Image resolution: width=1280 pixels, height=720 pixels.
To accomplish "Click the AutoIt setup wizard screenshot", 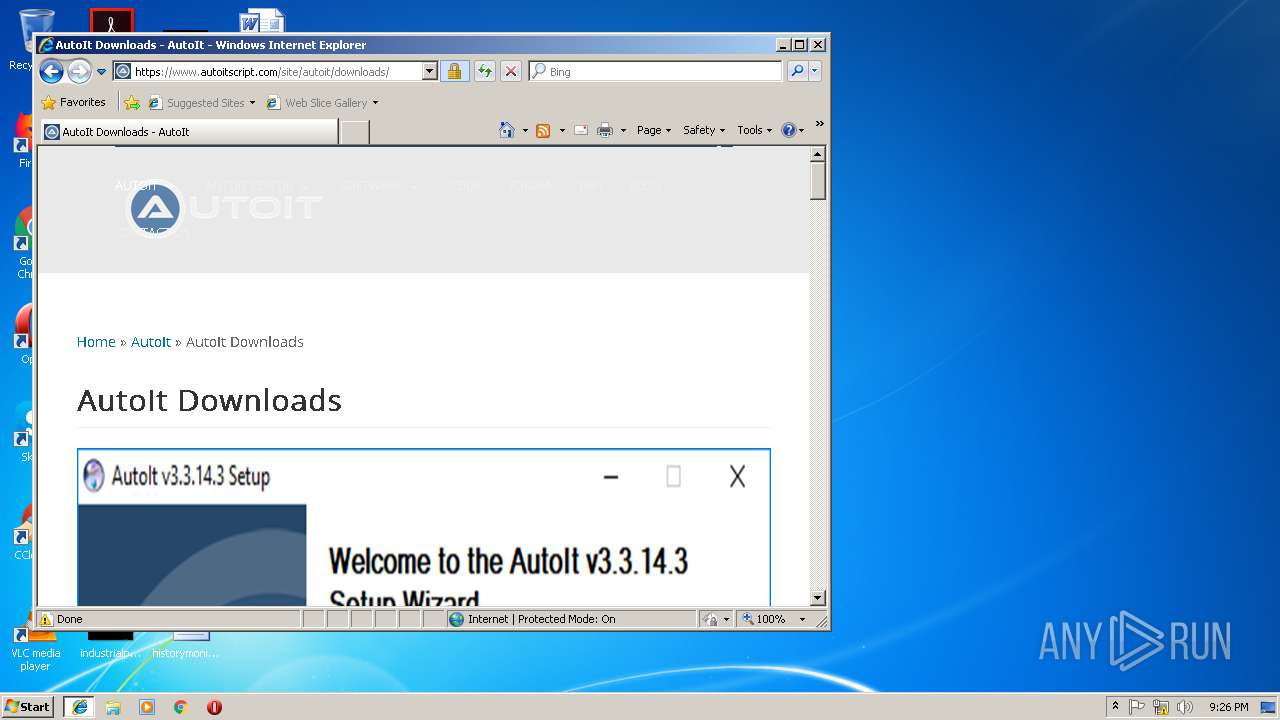I will [x=424, y=527].
